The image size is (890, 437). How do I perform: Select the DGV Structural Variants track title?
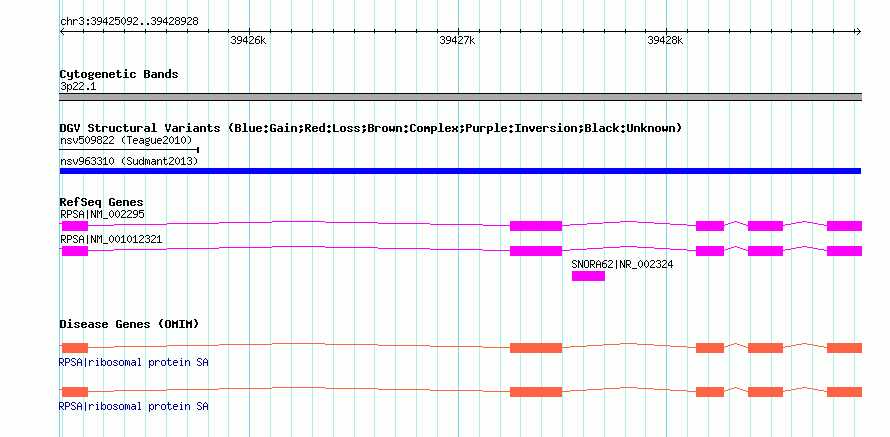coord(370,128)
